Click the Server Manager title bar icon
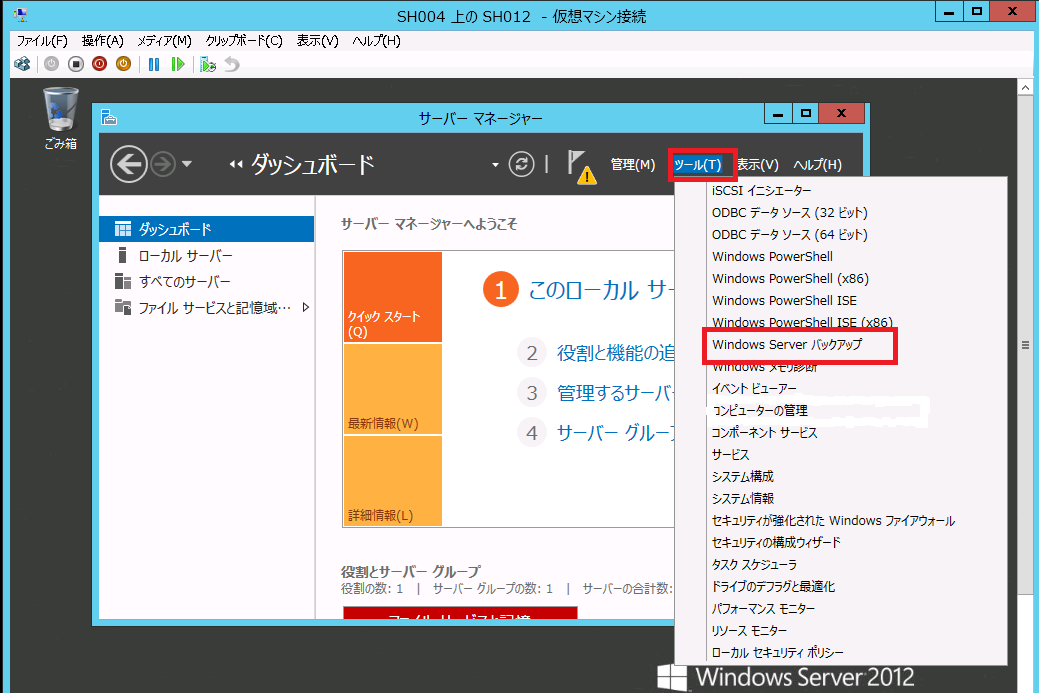The width and height of the screenshot is (1039, 693). tap(109, 118)
